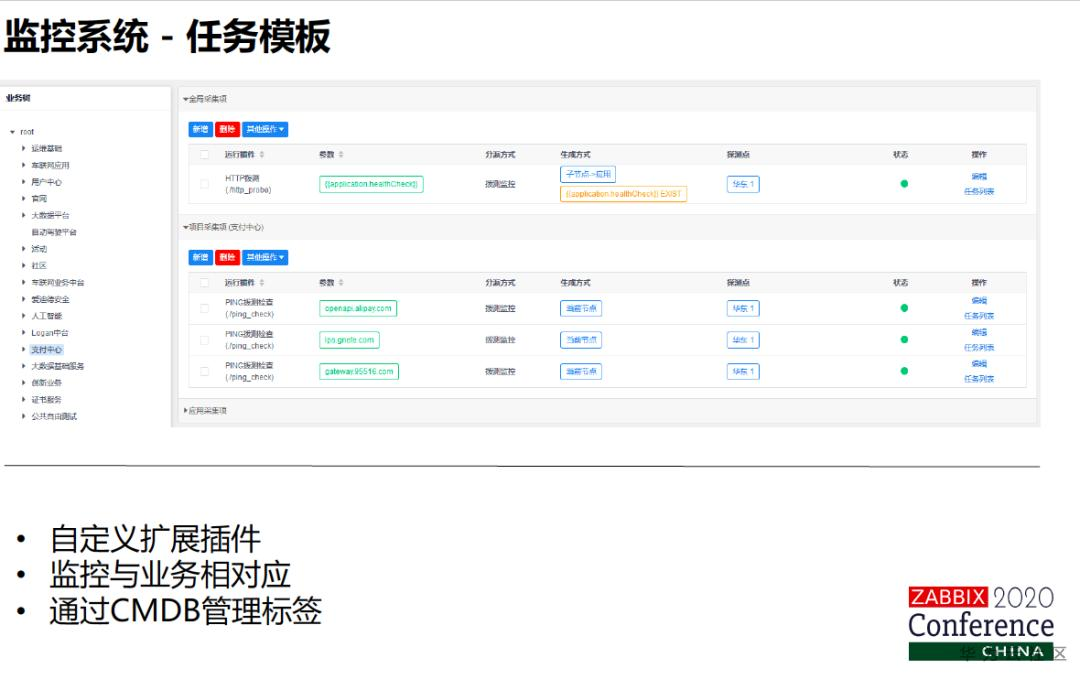This screenshot has height=679, width=1080.
Task: Collapse the root tree node
Action: [12, 132]
